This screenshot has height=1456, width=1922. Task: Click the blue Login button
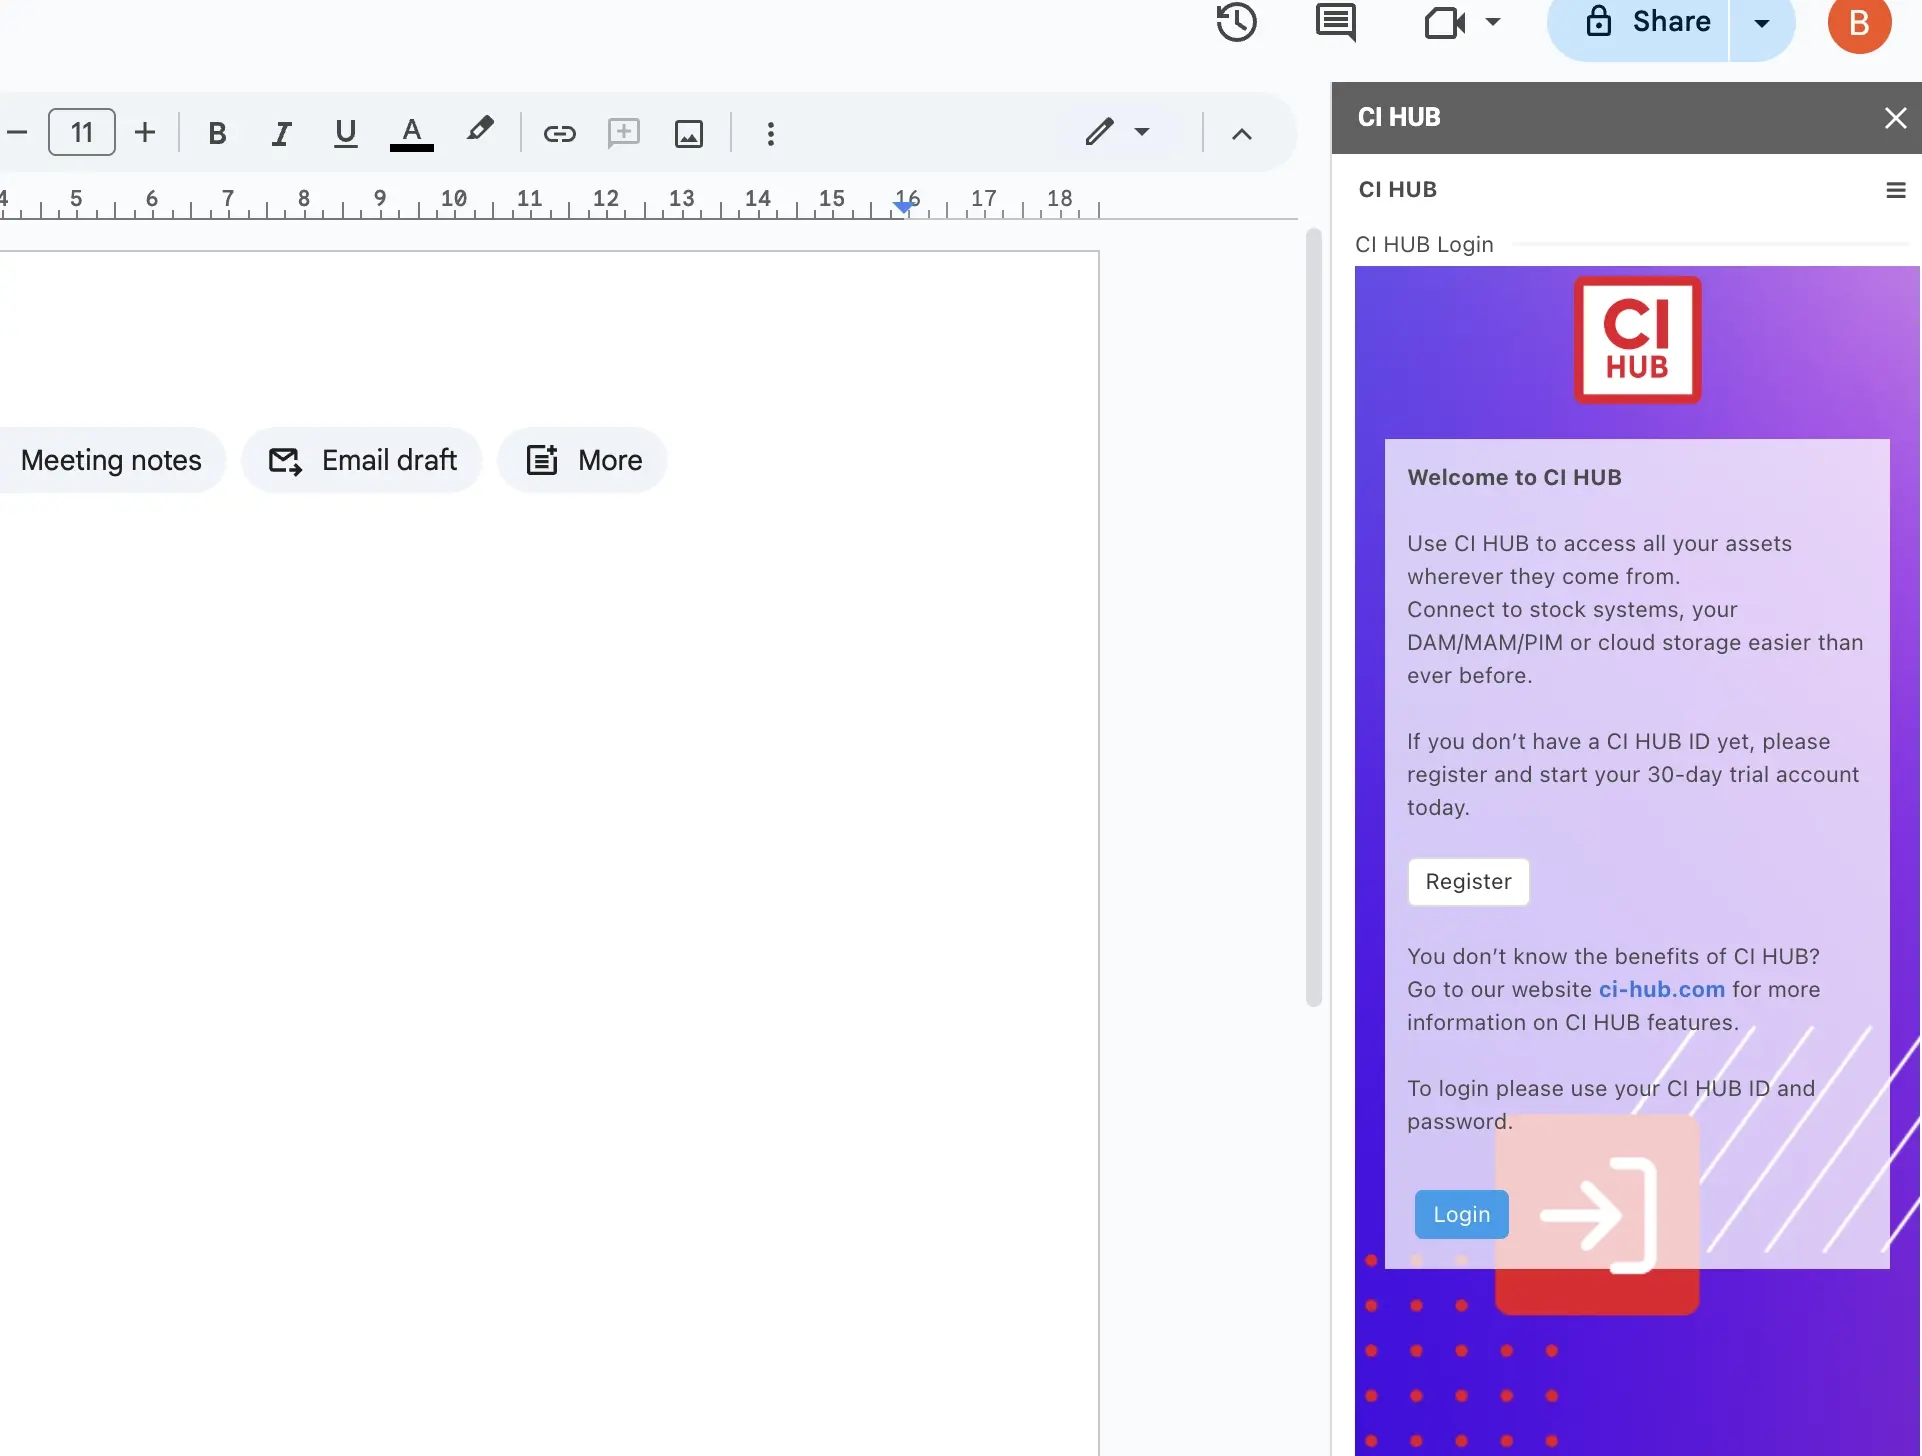coord(1461,1214)
